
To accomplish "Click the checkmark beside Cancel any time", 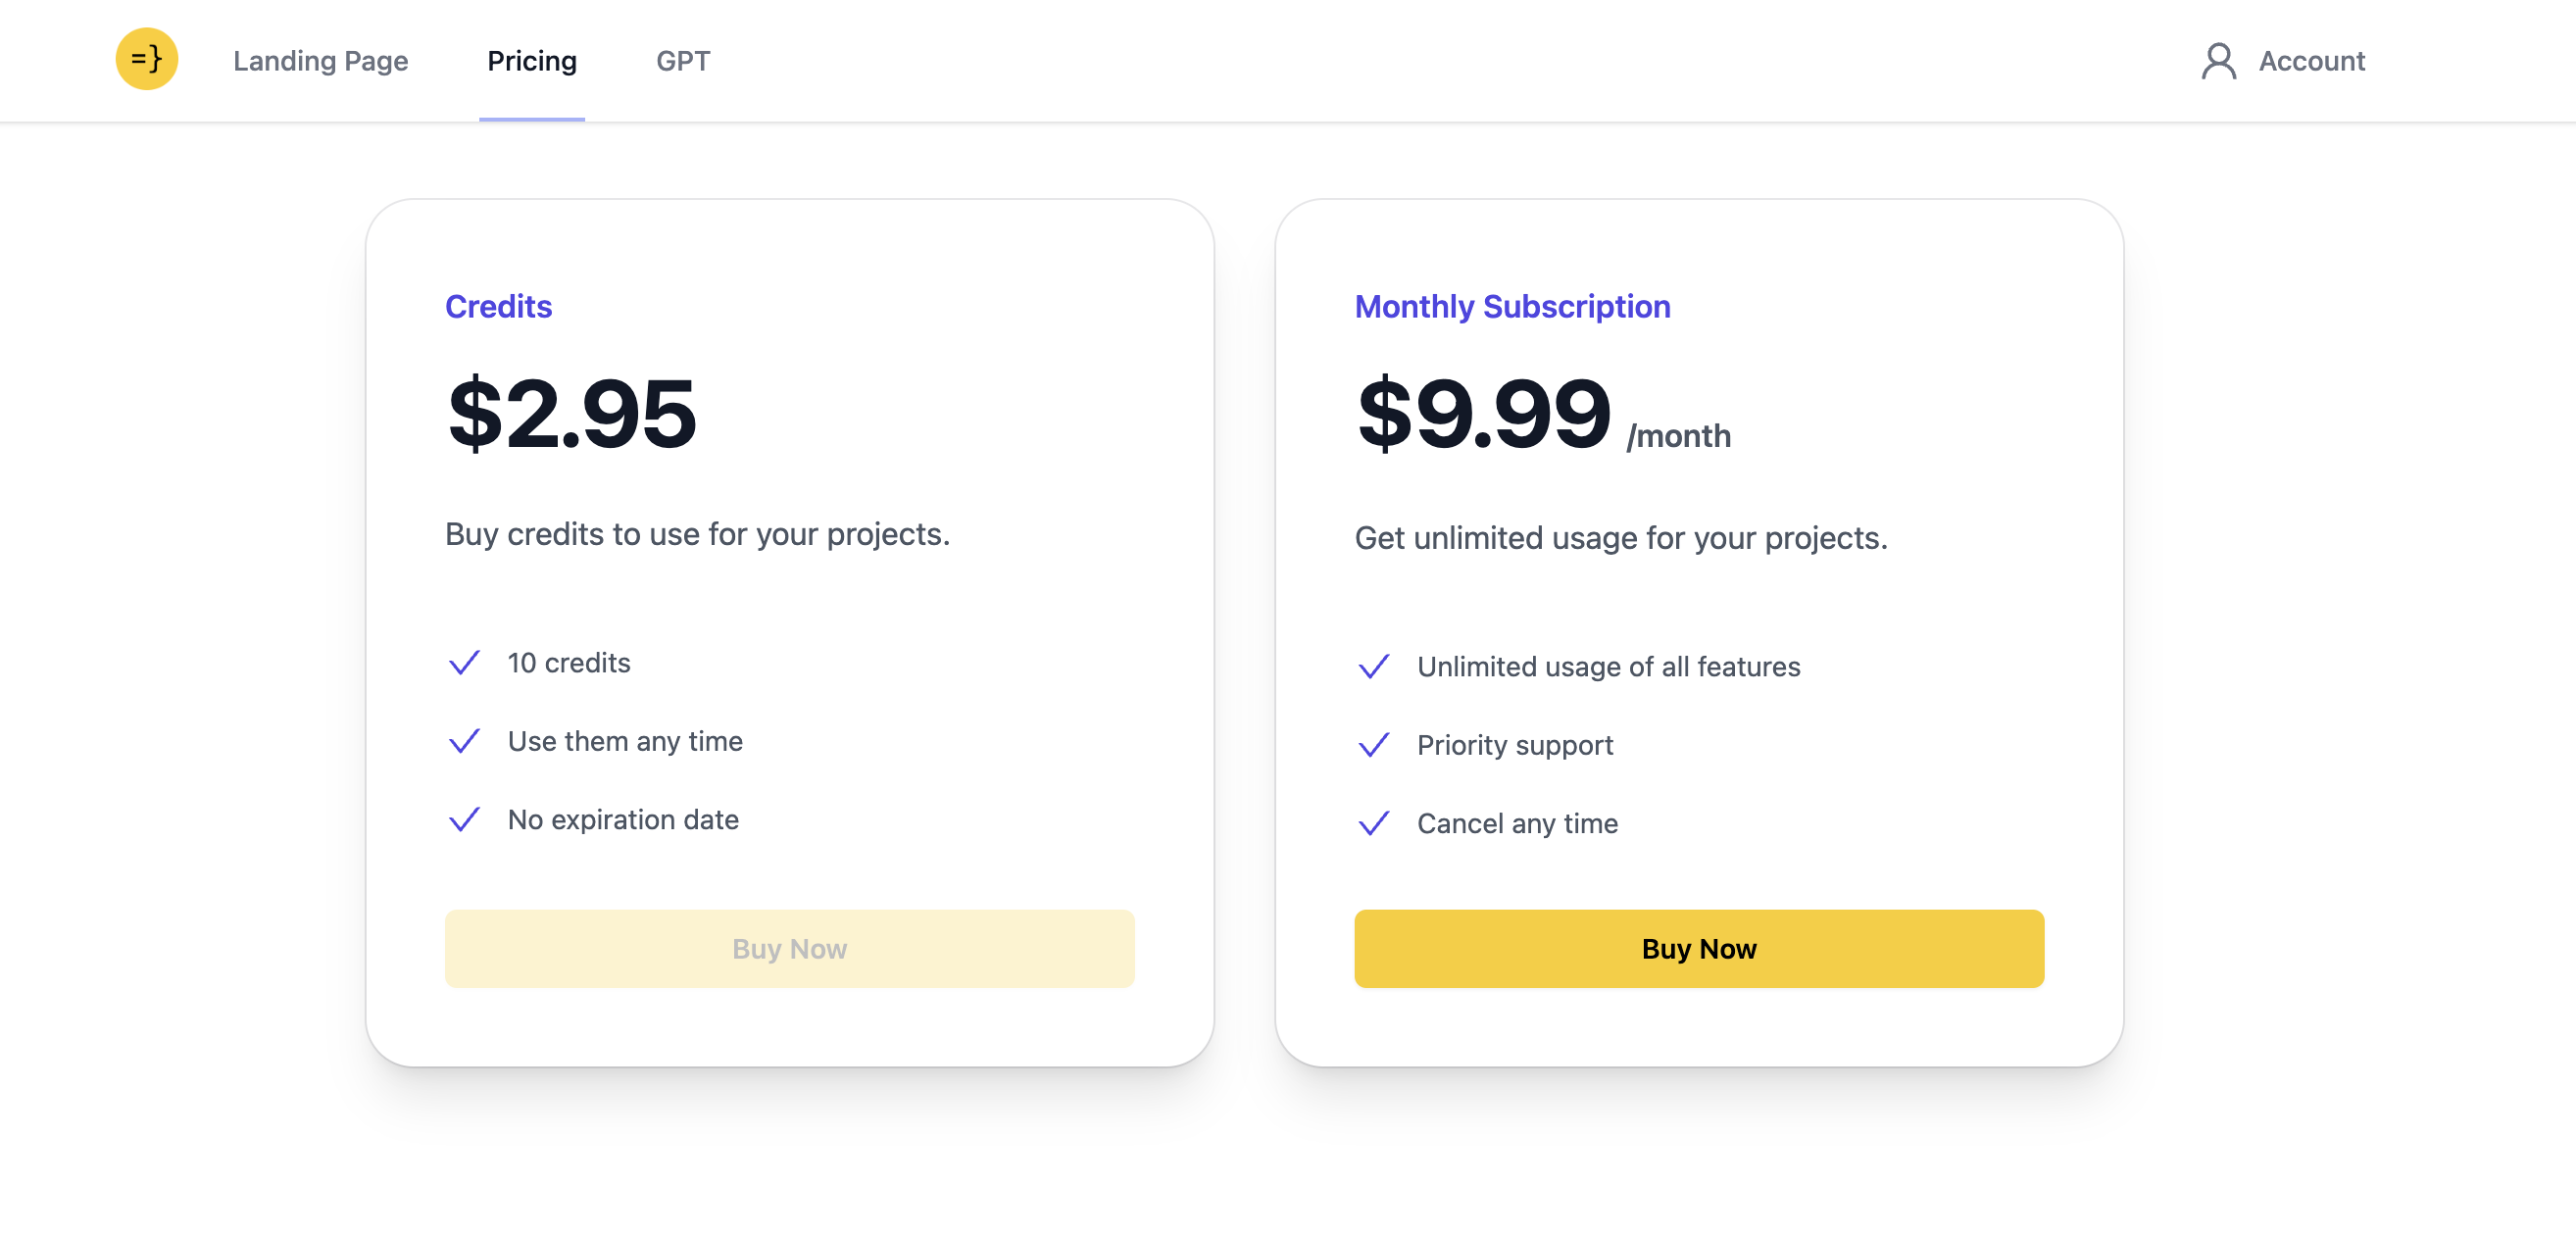I will coord(1373,823).
